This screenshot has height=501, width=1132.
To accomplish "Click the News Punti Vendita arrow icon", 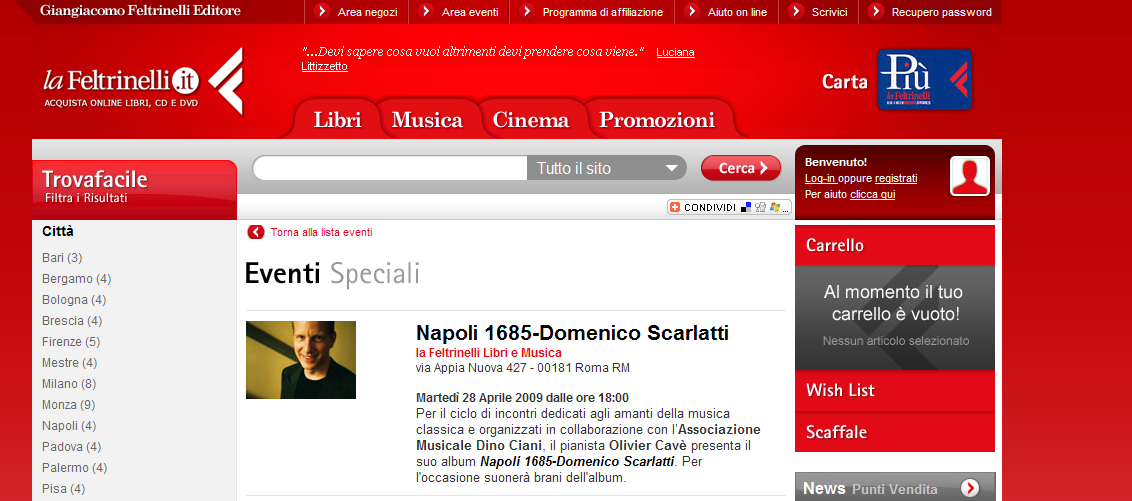I will click(970, 488).
